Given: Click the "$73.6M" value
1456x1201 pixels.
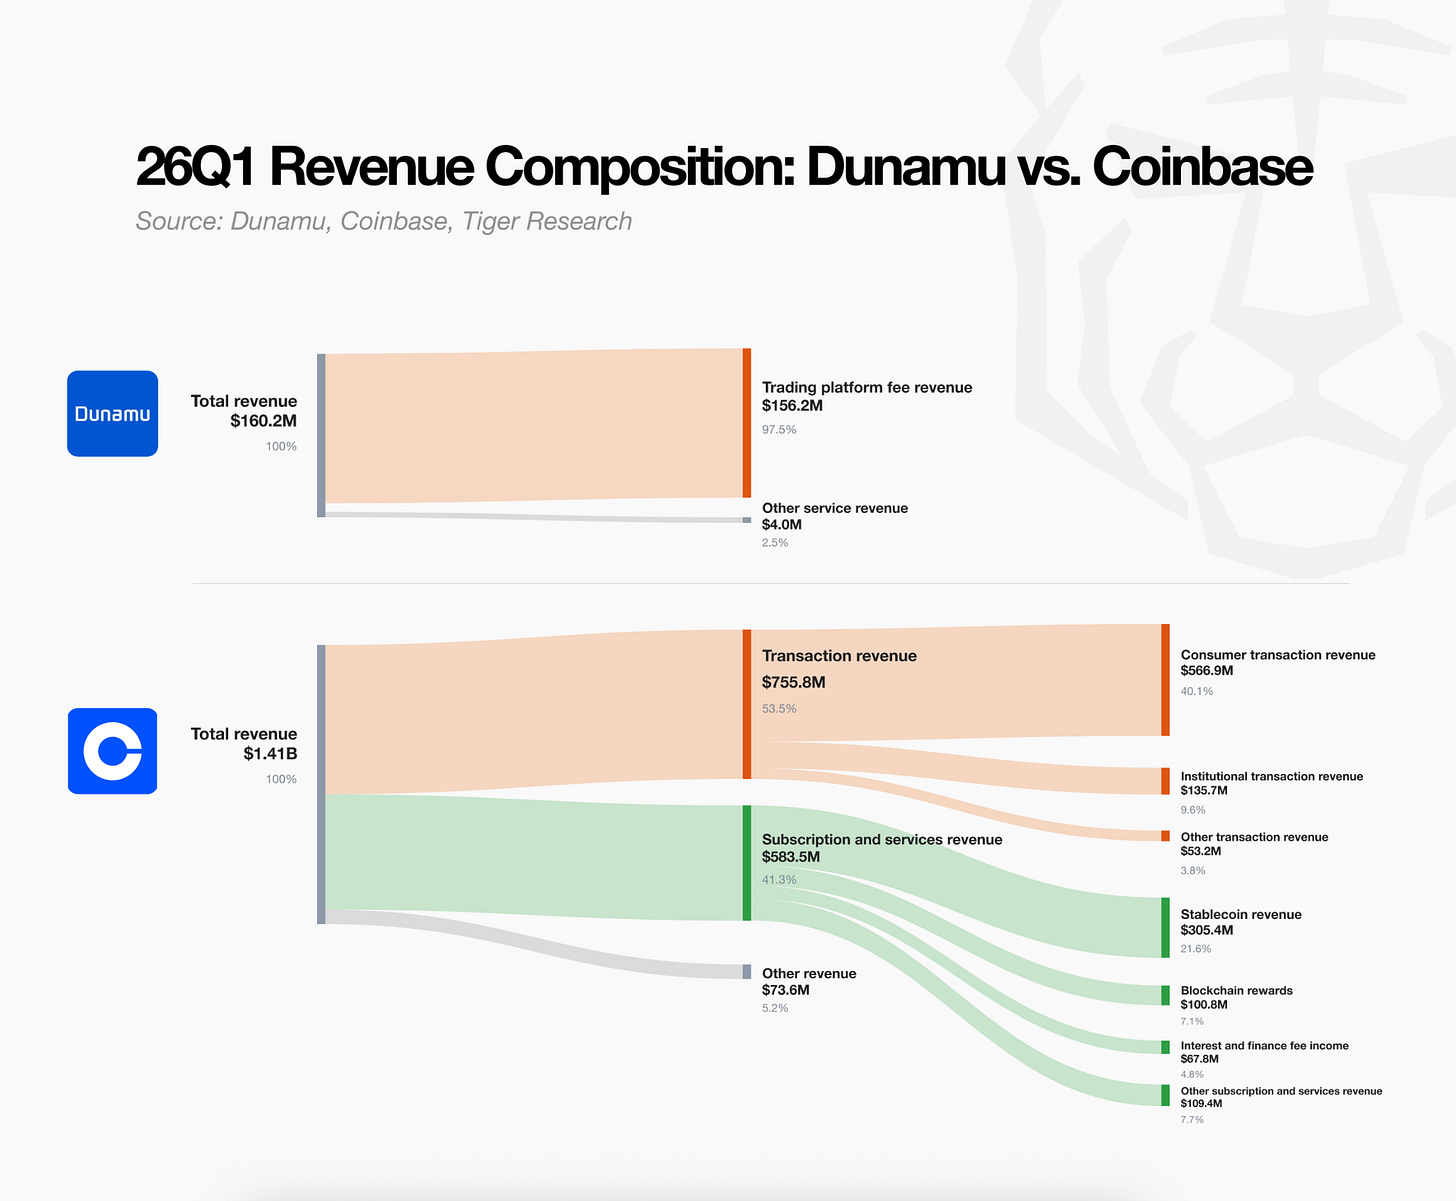Looking at the screenshot, I should [786, 990].
